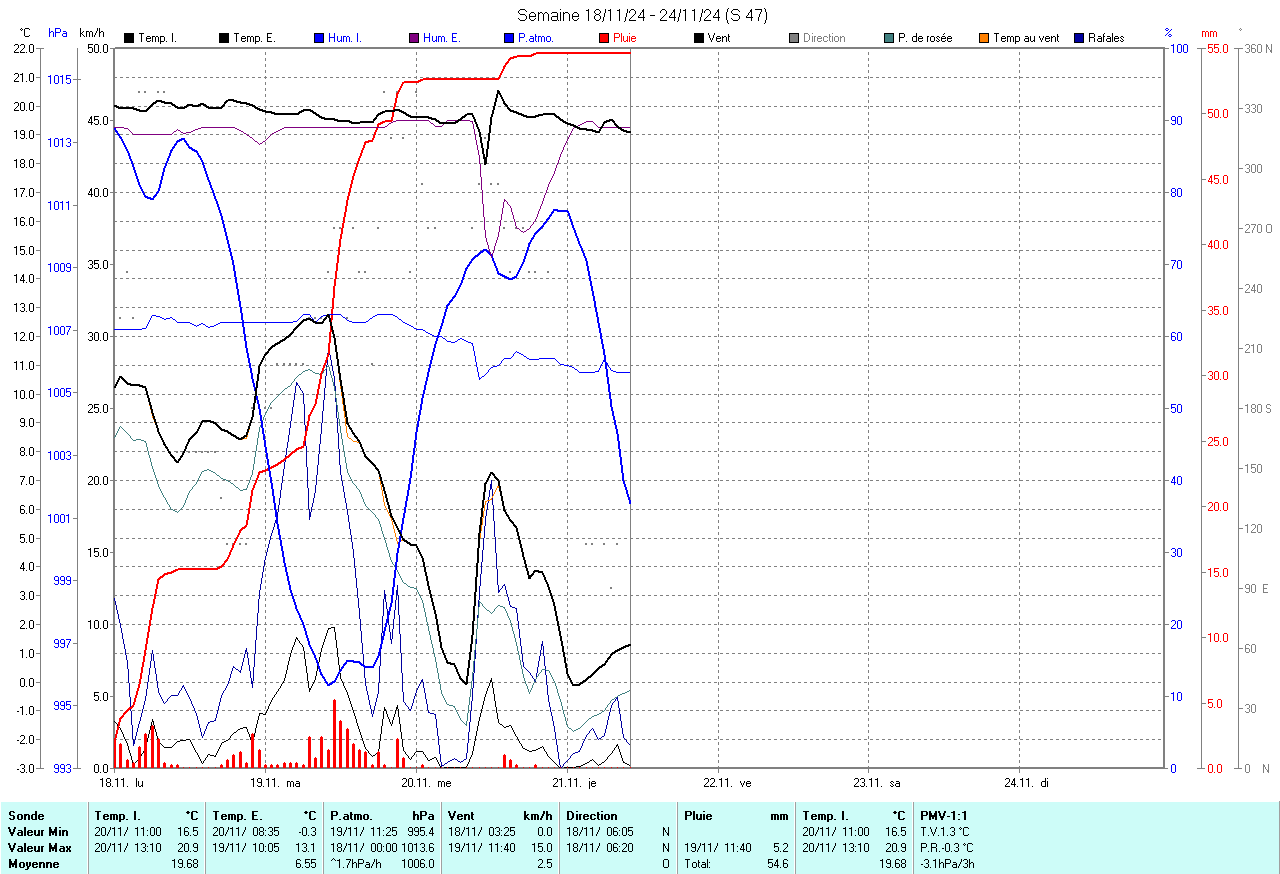Click the blue swatch beside Hum. I. legend
Screen dimensions: 1280x874
[318, 38]
